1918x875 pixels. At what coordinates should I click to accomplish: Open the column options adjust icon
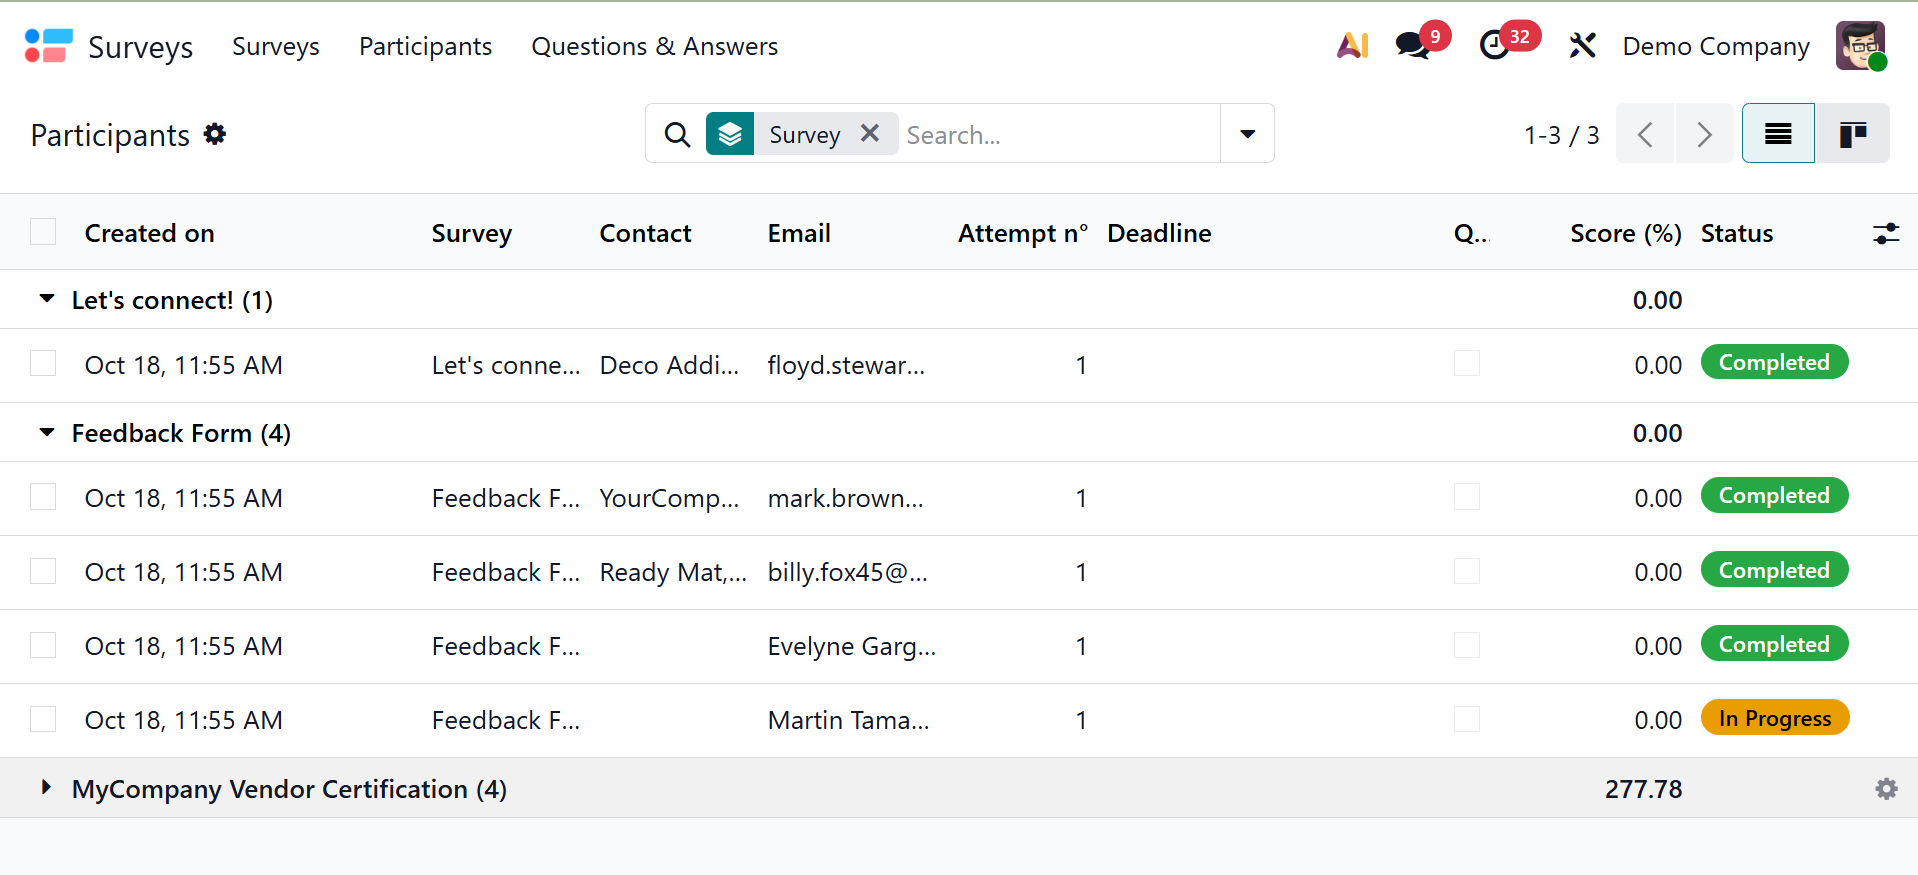tap(1885, 234)
